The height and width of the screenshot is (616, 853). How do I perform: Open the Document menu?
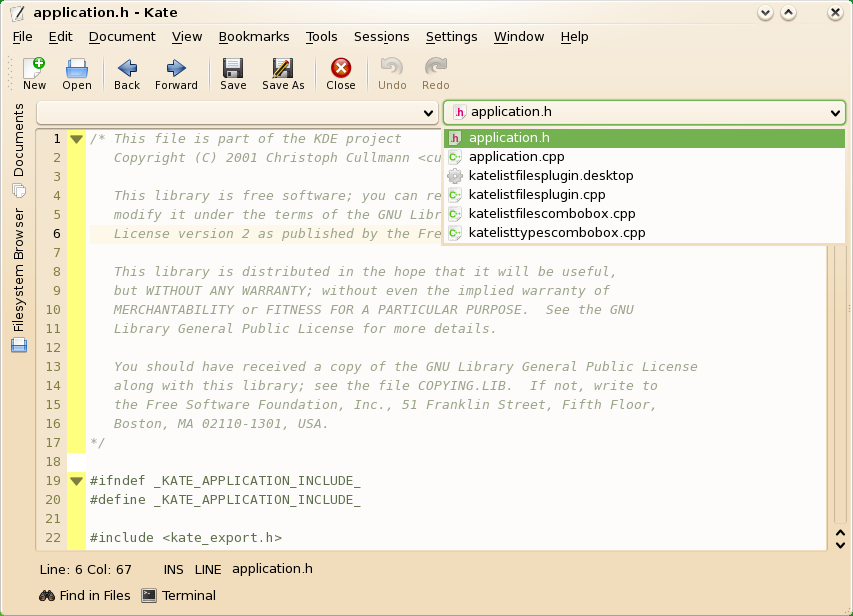[122, 36]
